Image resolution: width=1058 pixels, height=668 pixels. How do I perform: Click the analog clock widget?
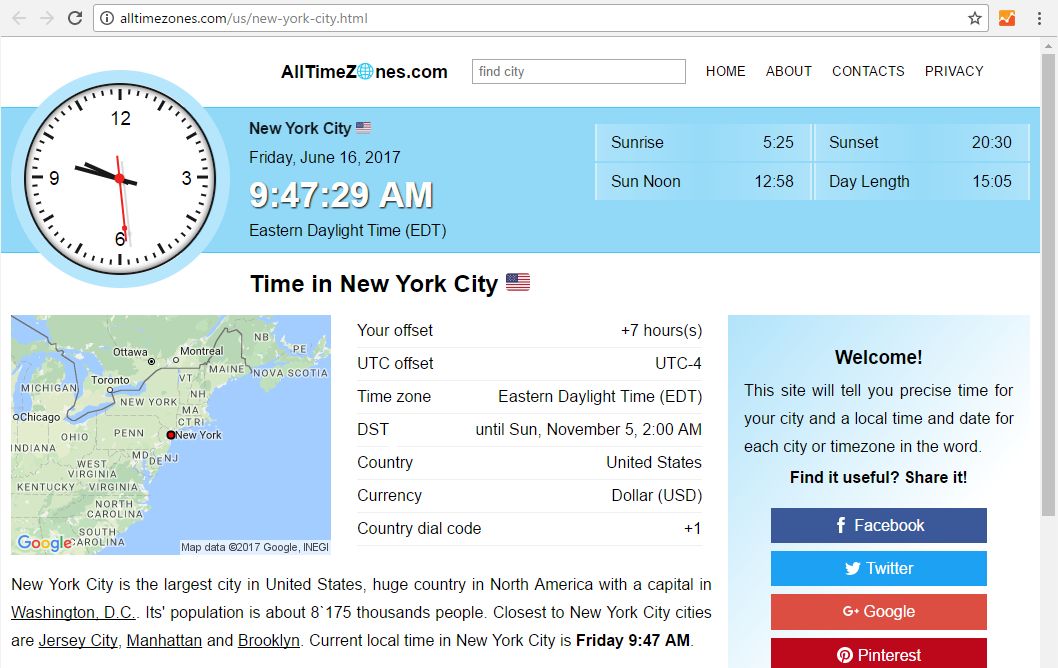pyautogui.click(x=119, y=177)
